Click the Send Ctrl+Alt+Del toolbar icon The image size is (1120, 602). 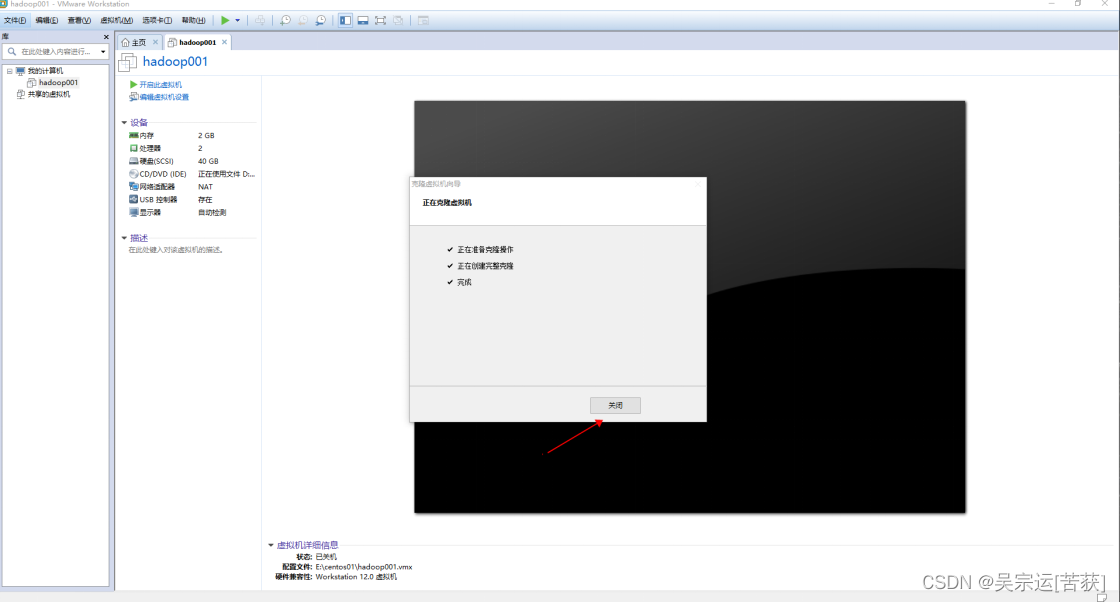coord(260,21)
